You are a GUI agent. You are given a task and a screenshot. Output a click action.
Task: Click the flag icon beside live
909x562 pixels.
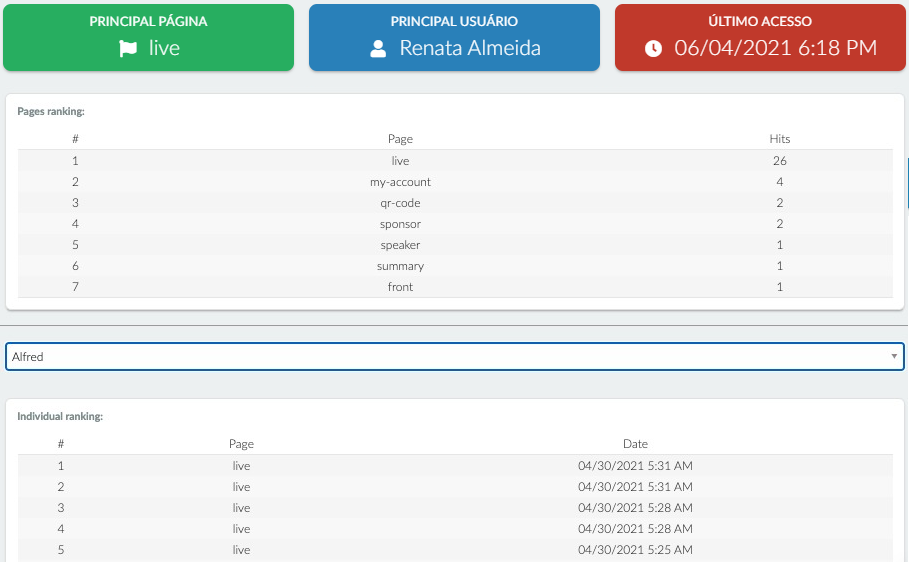pos(128,48)
